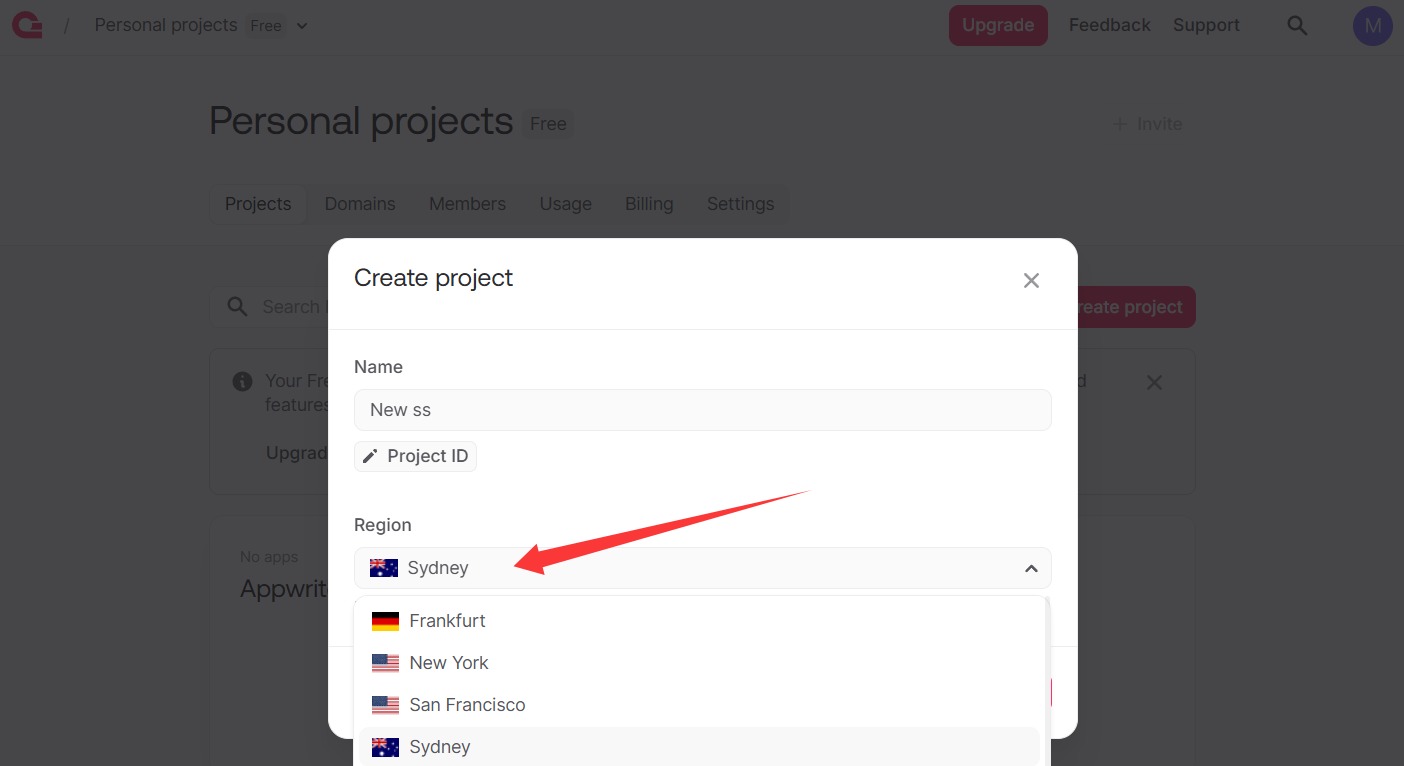The image size is (1404, 766).
Task: Go to the Members tab
Action: 467,204
